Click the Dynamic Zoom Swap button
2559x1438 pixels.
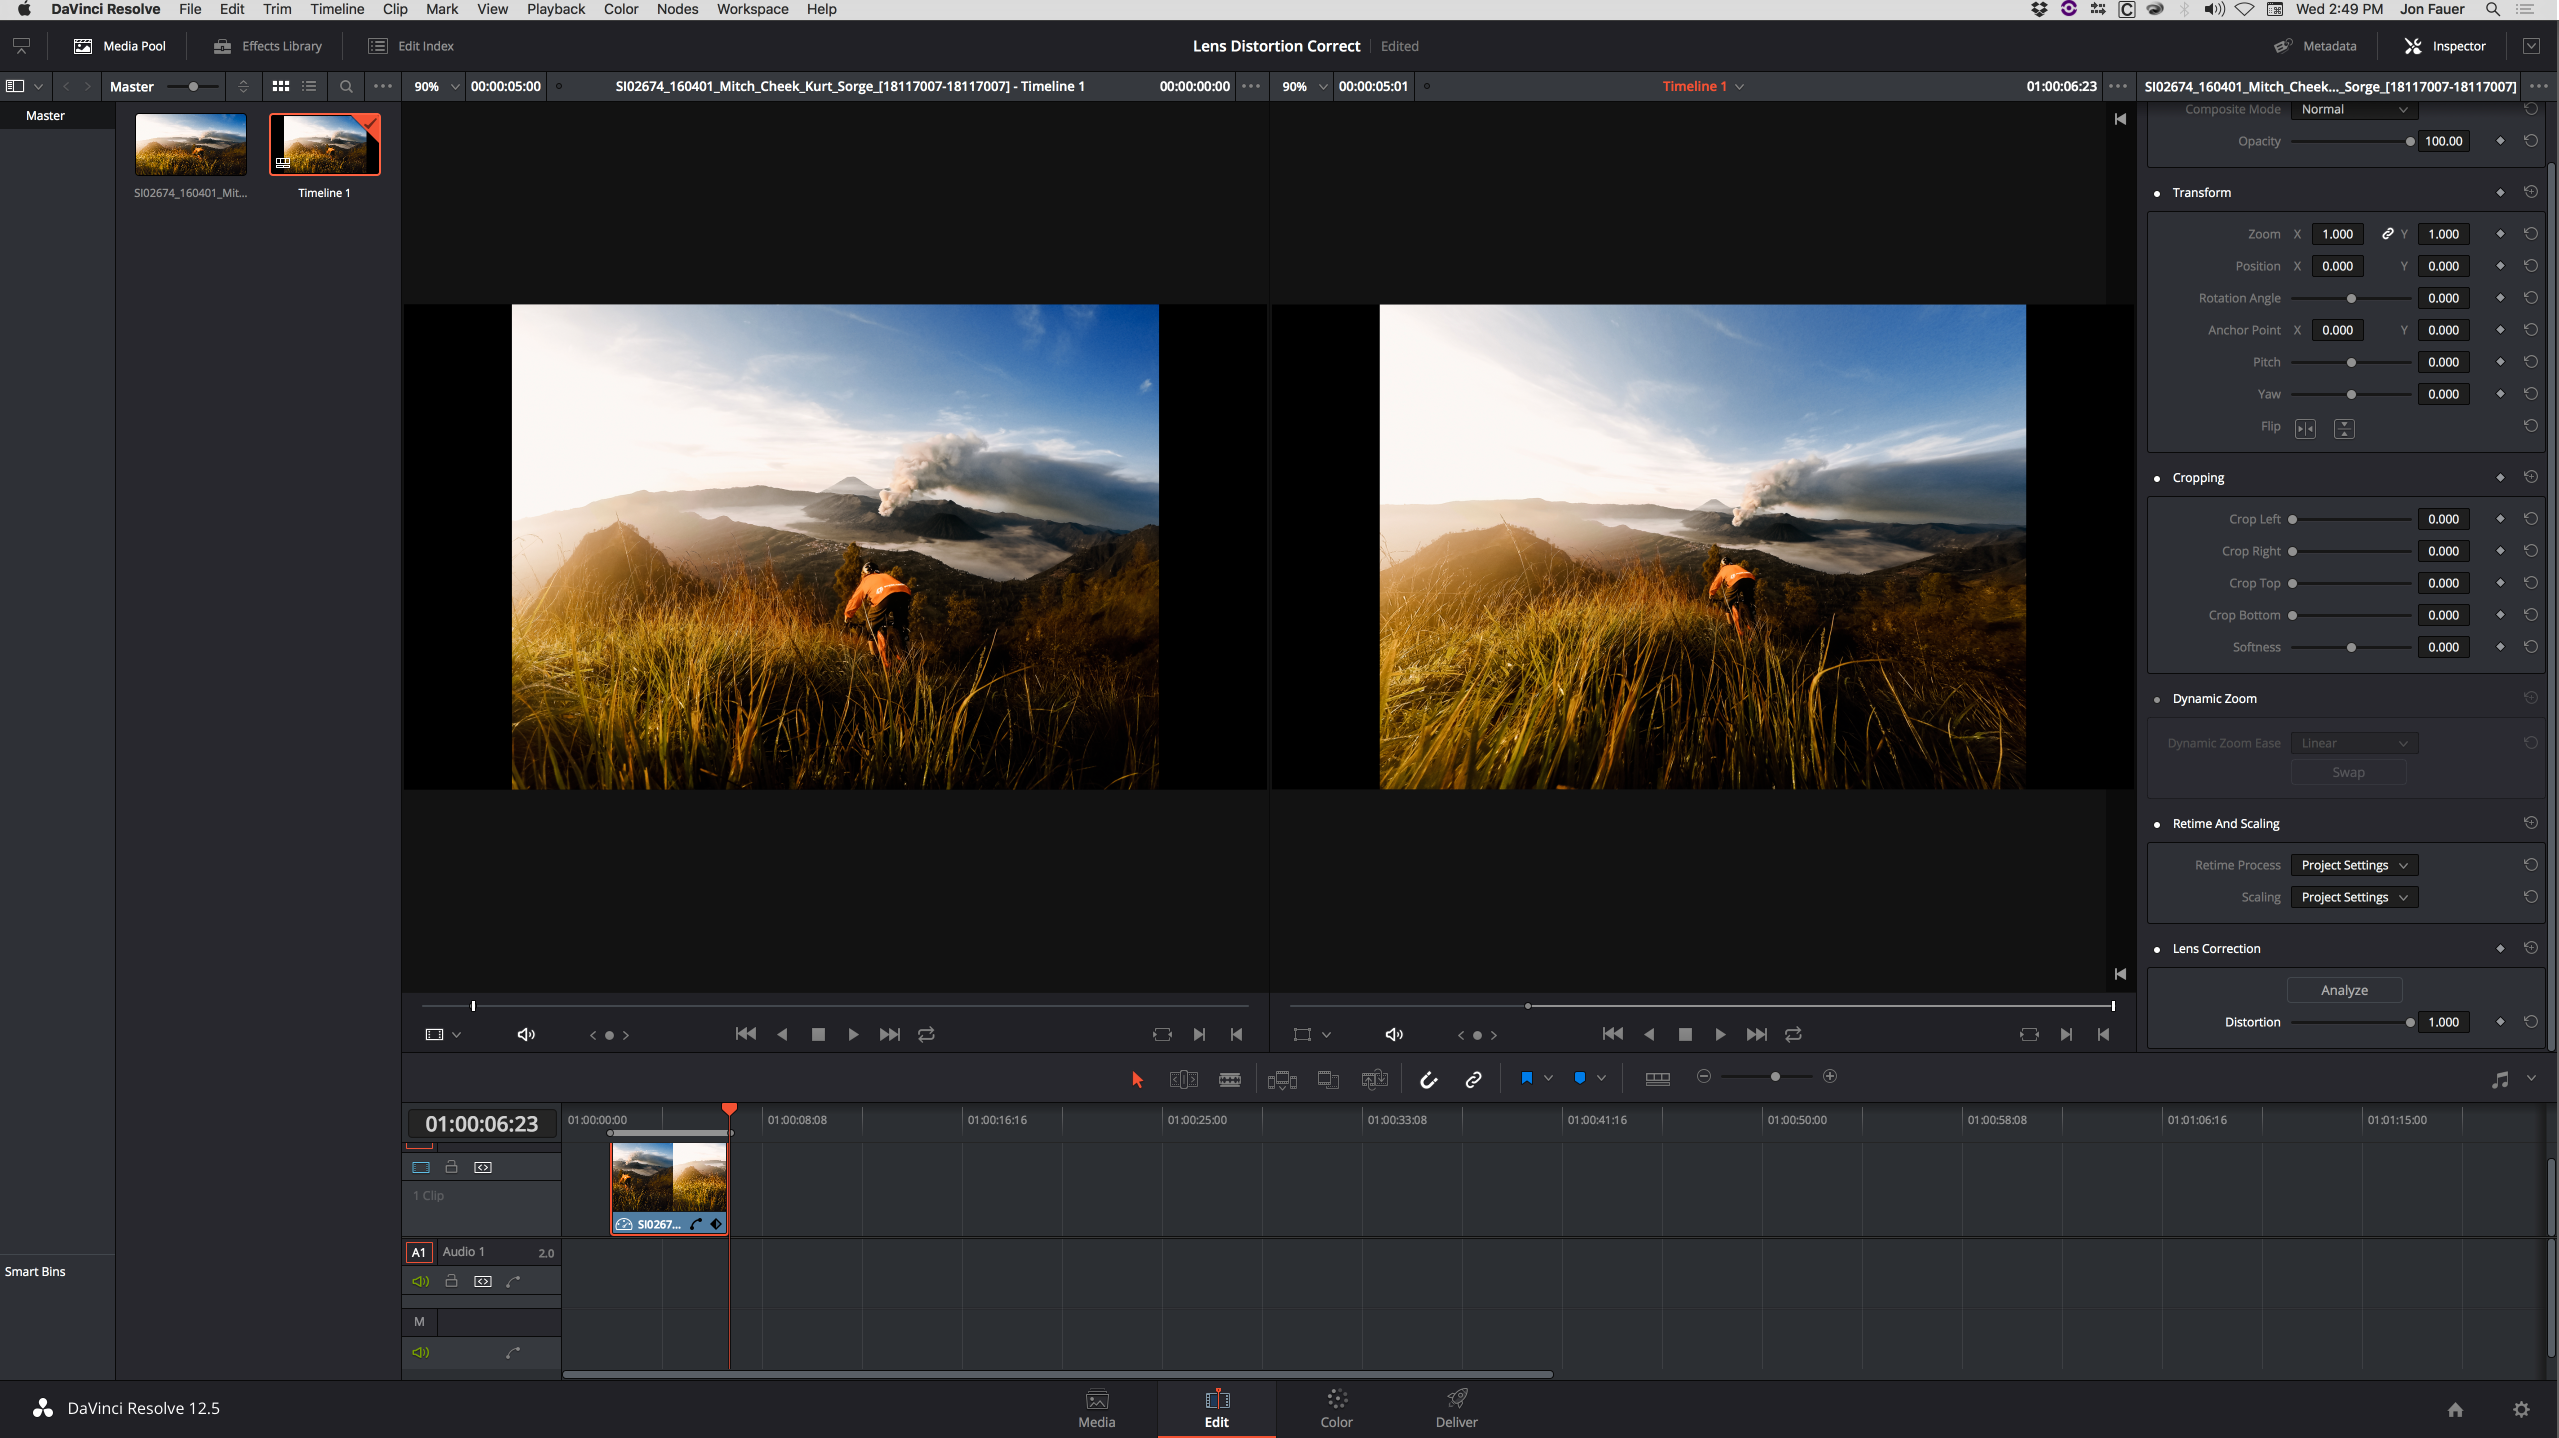2347,772
